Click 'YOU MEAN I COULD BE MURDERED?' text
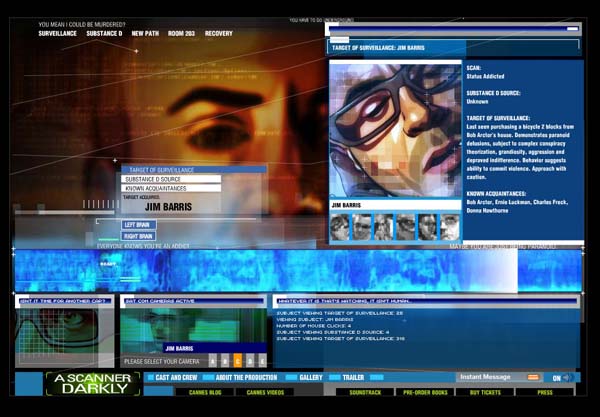The width and height of the screenshot is (600, 417). pos(82,24)
